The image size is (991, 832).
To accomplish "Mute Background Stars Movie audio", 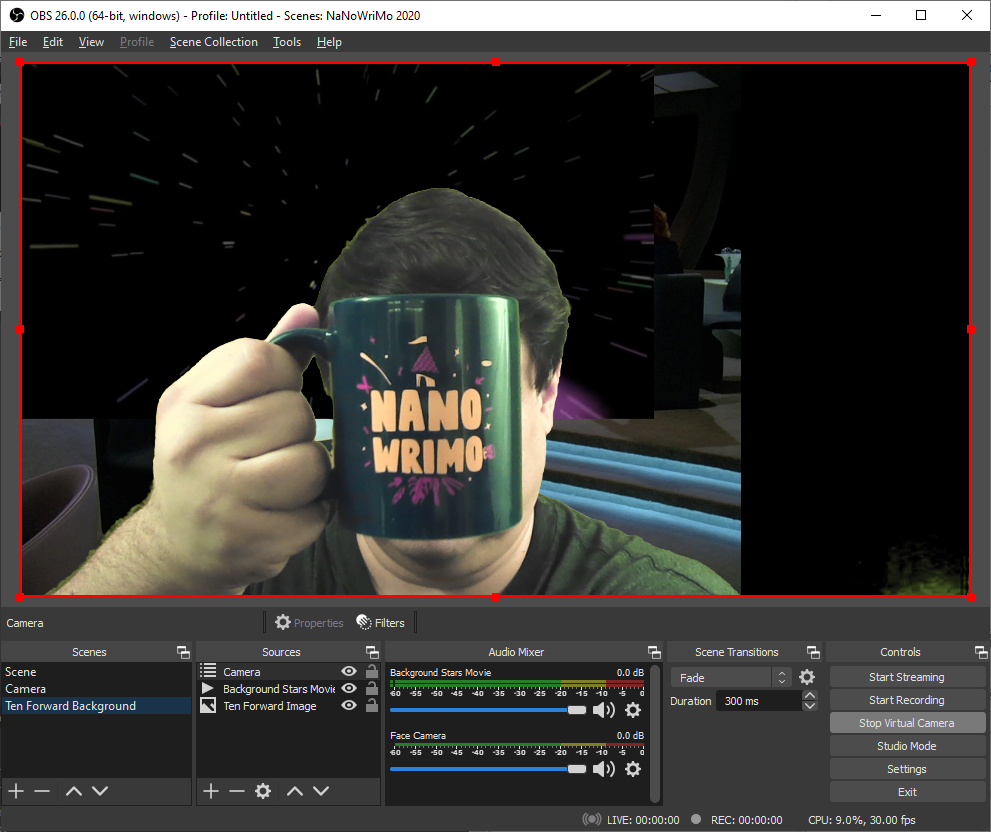I will pyautogui.click(x=604, y=710).
